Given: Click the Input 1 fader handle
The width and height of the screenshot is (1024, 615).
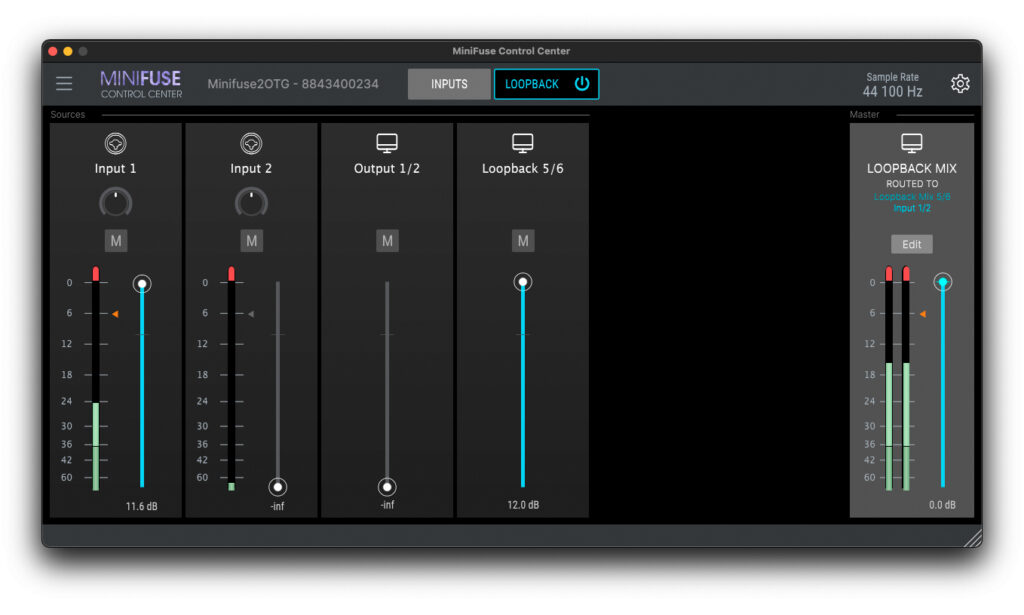Looking at the screenshot, I should tap(142, 284).
